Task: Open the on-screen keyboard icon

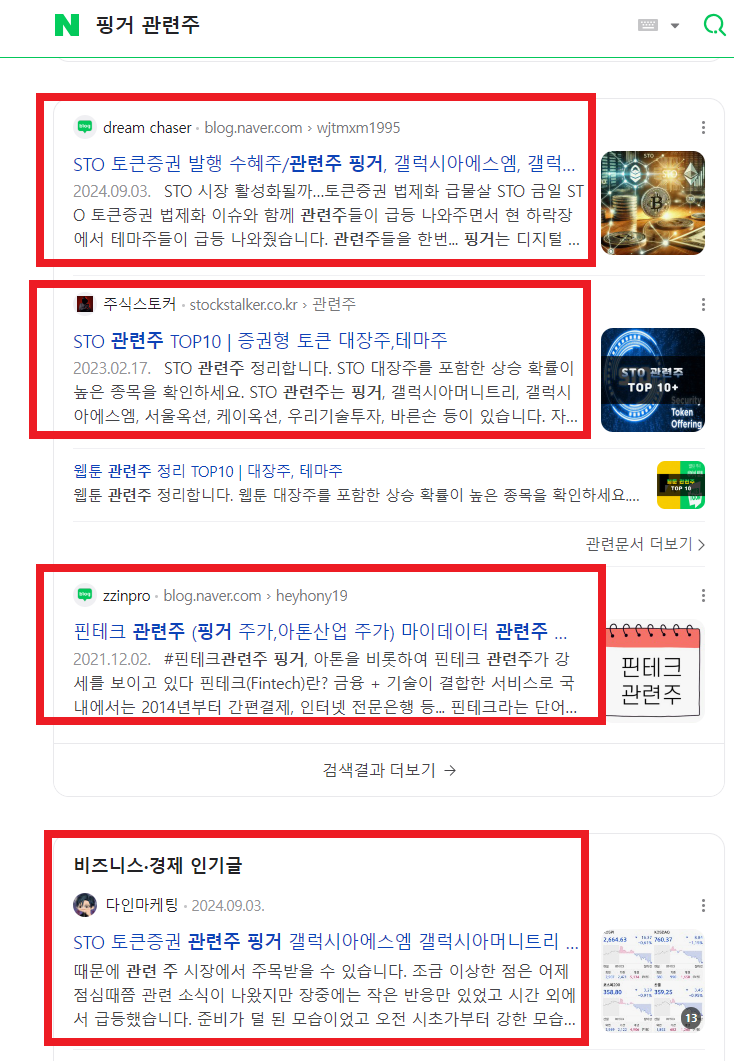Action: pyautogui.click(x=647, y=25)
